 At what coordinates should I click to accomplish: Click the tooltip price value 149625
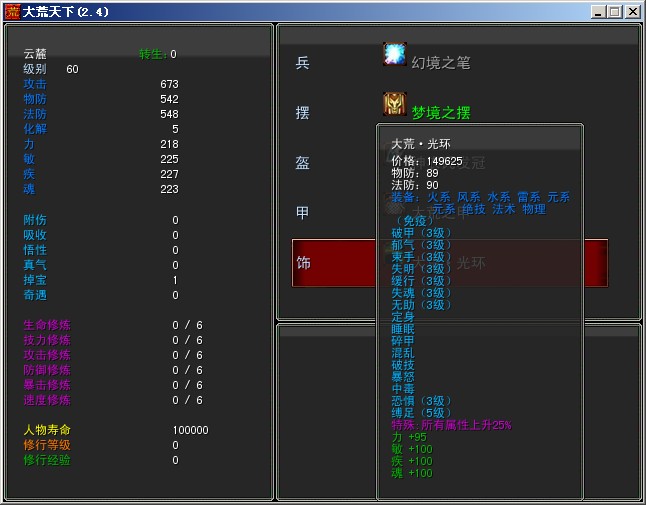click(445, 161)
